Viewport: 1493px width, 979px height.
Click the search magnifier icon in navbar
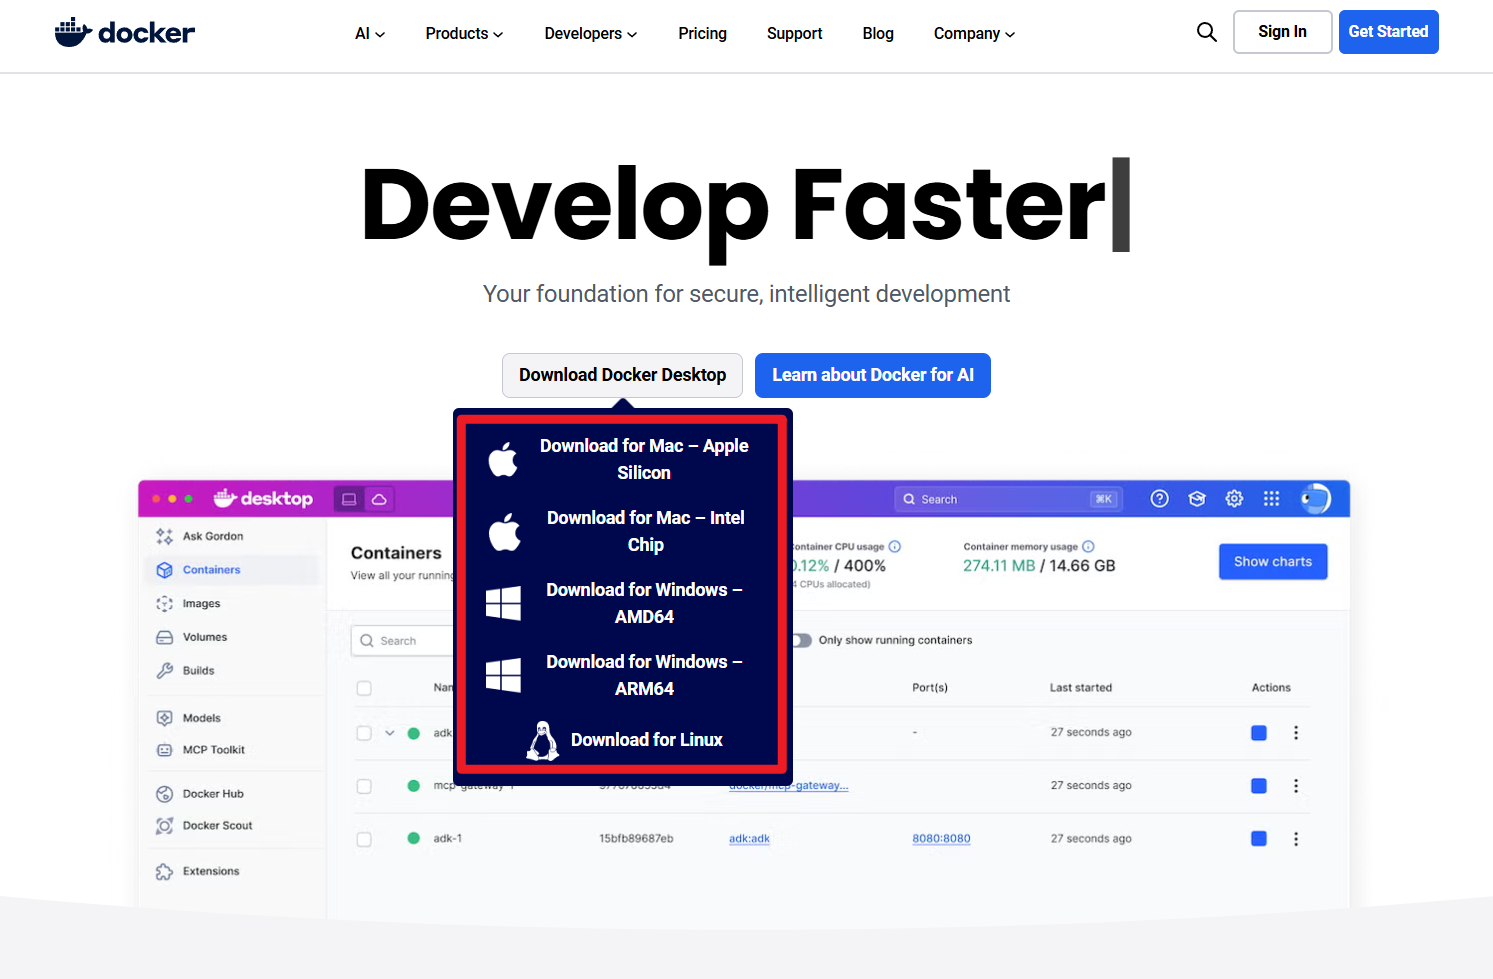click(x=1207, y=32)
